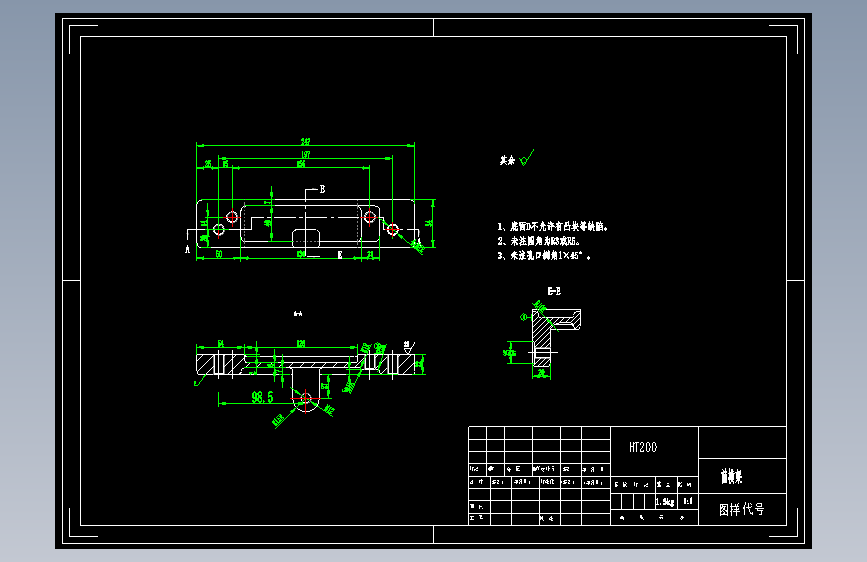Screen dimensions: 867x562
Task: Click the 1:1 scale value in title block
Action: tap(687, 501)
